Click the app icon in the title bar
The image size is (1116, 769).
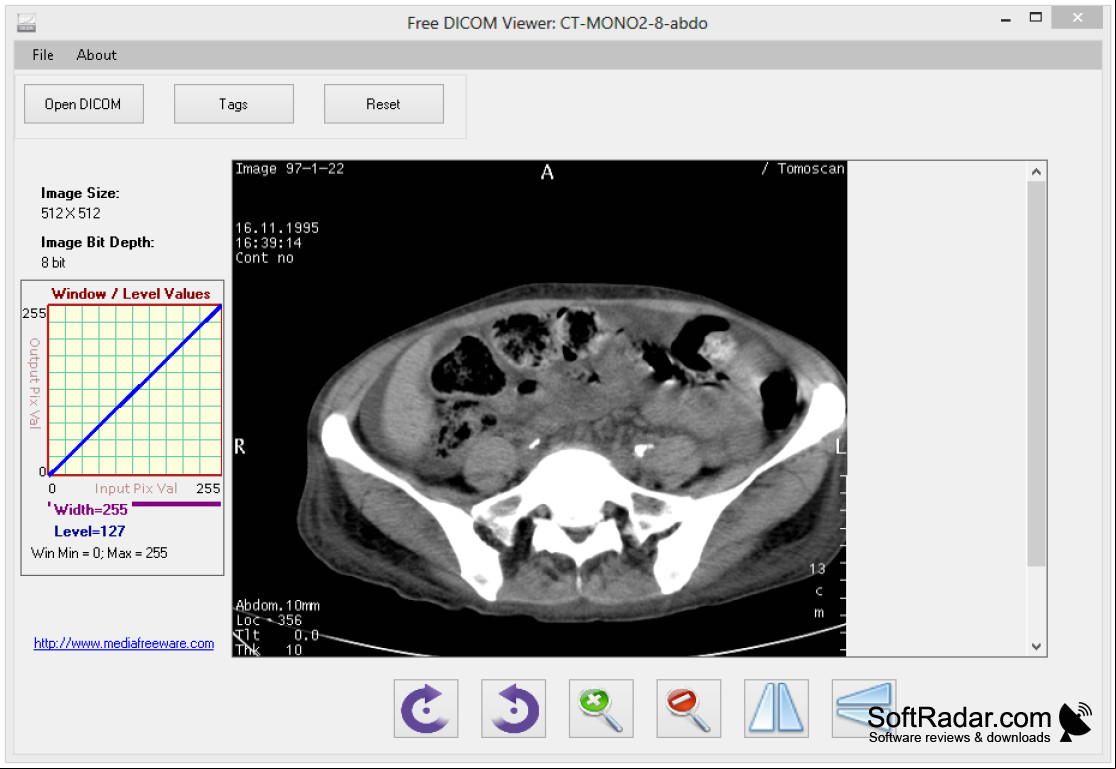(26, 23)
